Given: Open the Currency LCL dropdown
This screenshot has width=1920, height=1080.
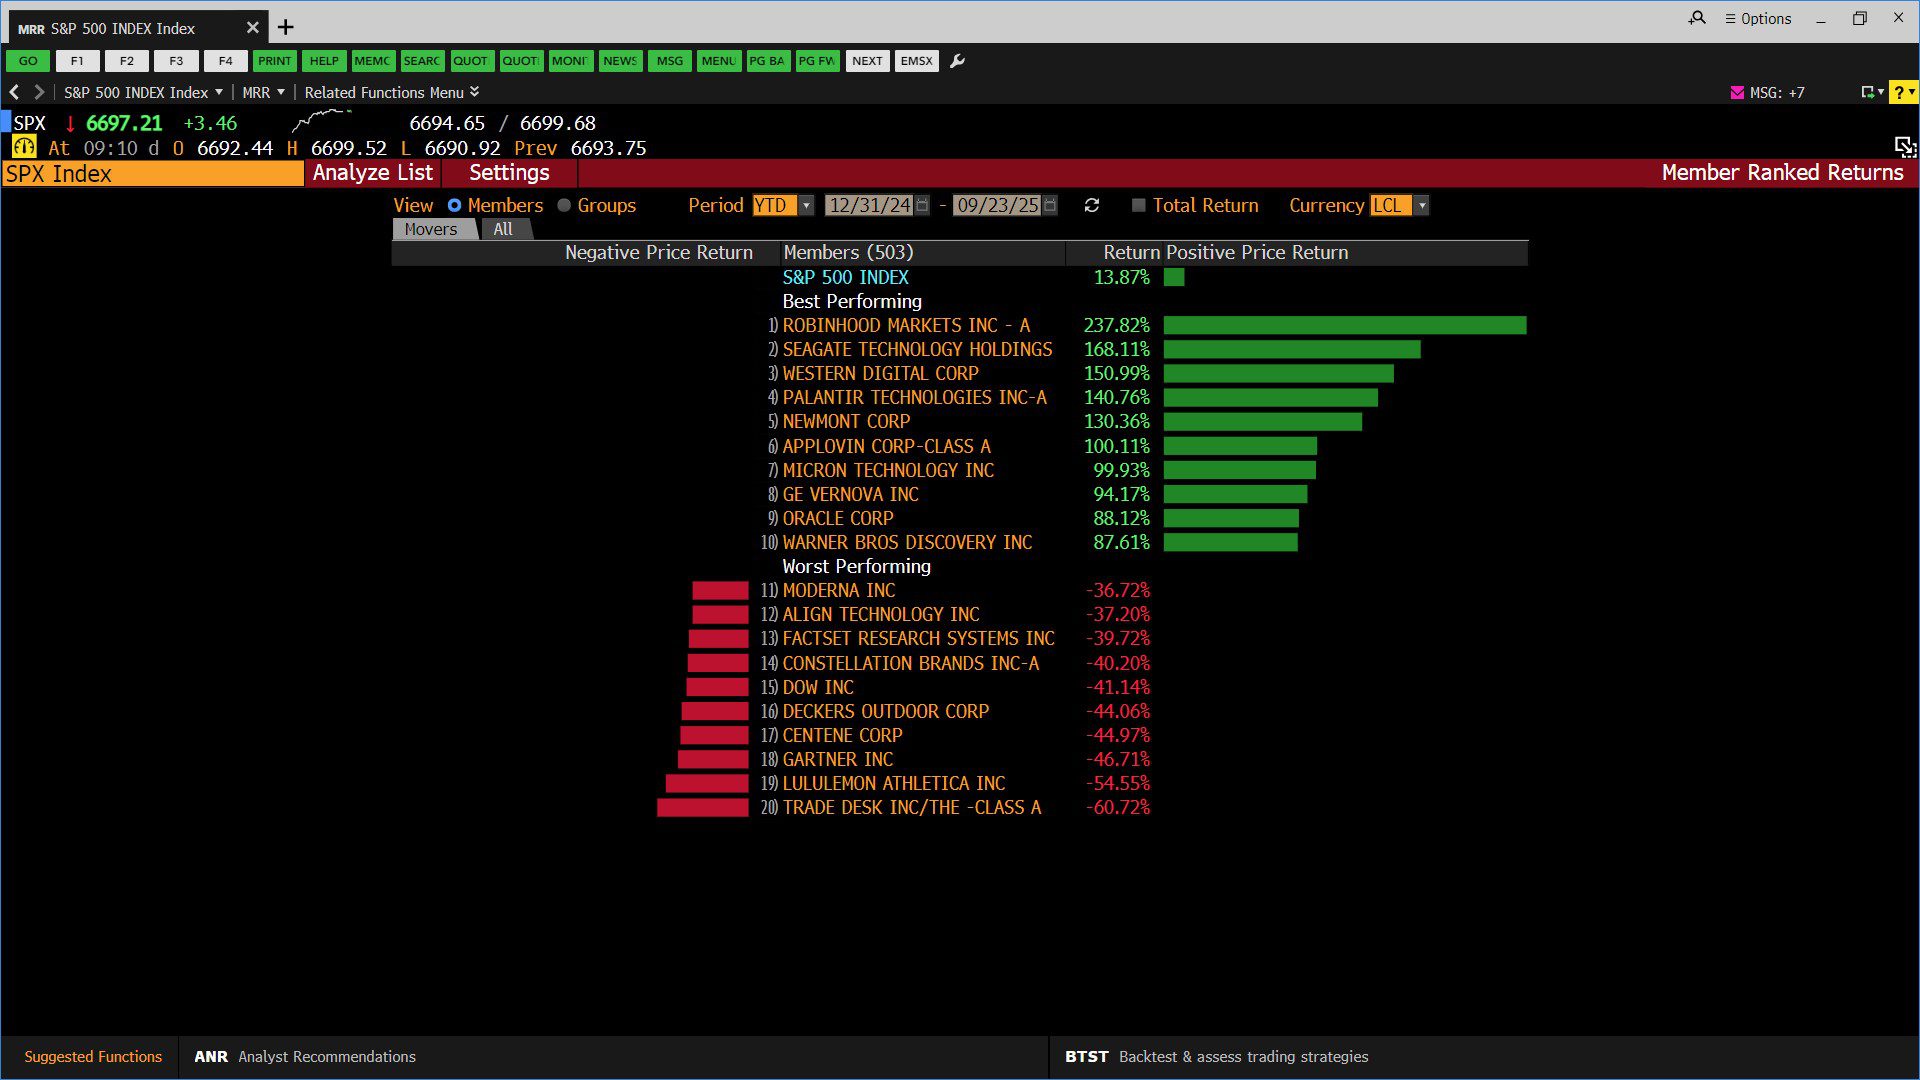Looking at the screenshot, I should point(1422,205).
